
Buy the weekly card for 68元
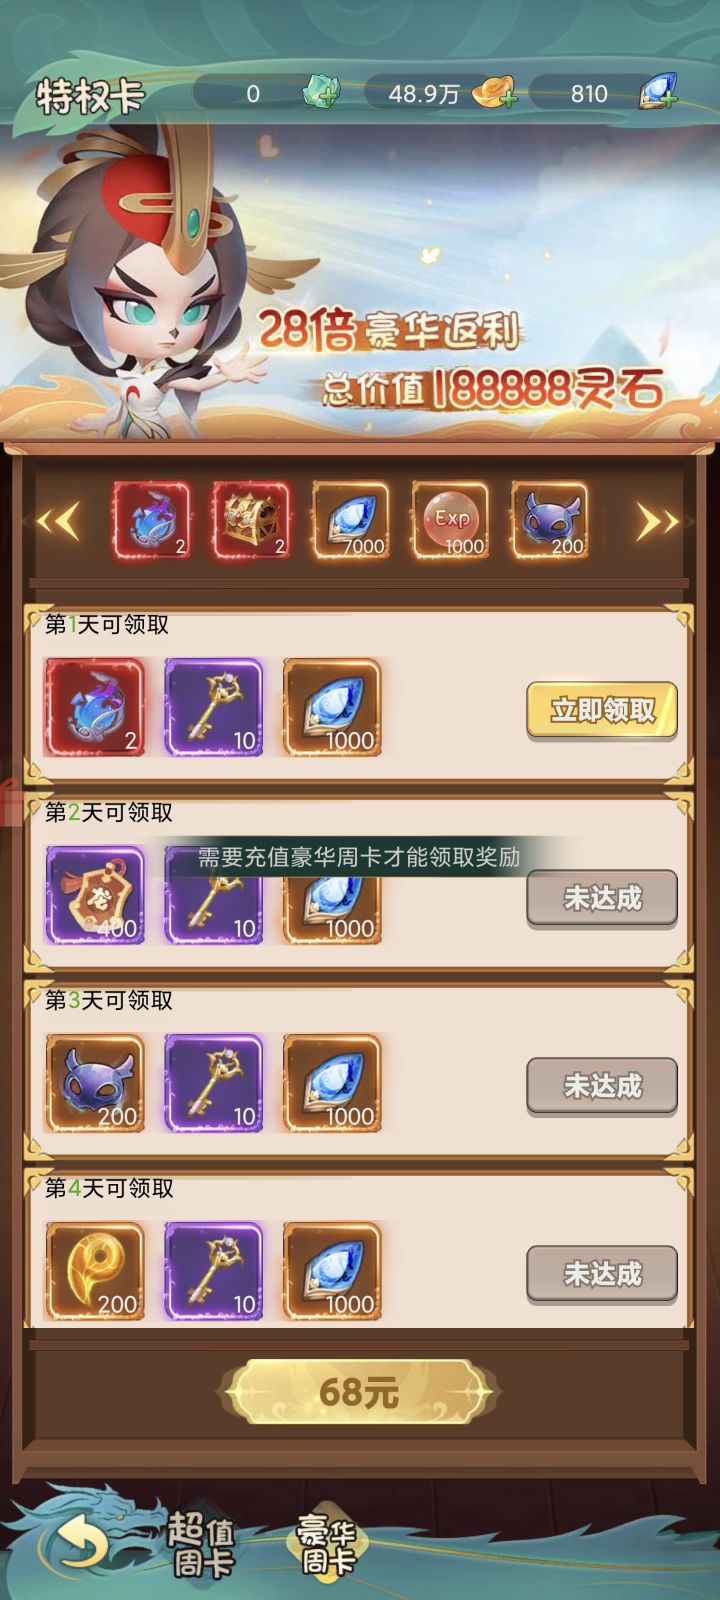(x=359, y=1391)
